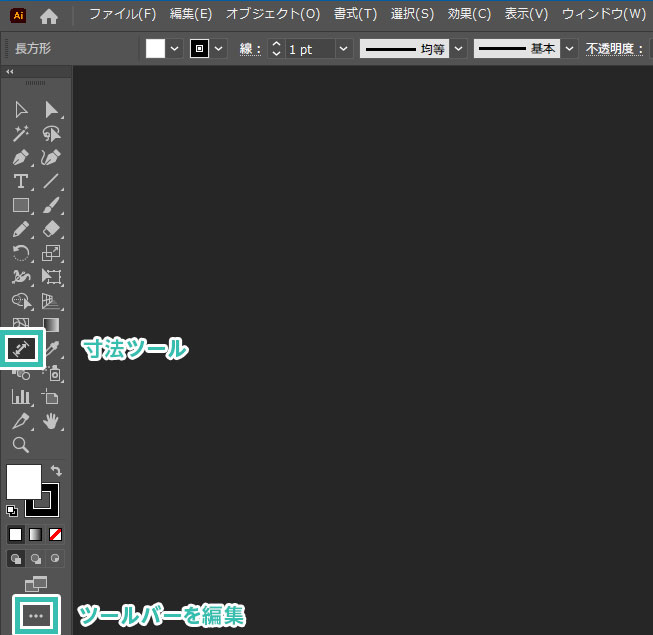Activate the Type tool
Screen dimensions: 653x635
coord(21,182)
